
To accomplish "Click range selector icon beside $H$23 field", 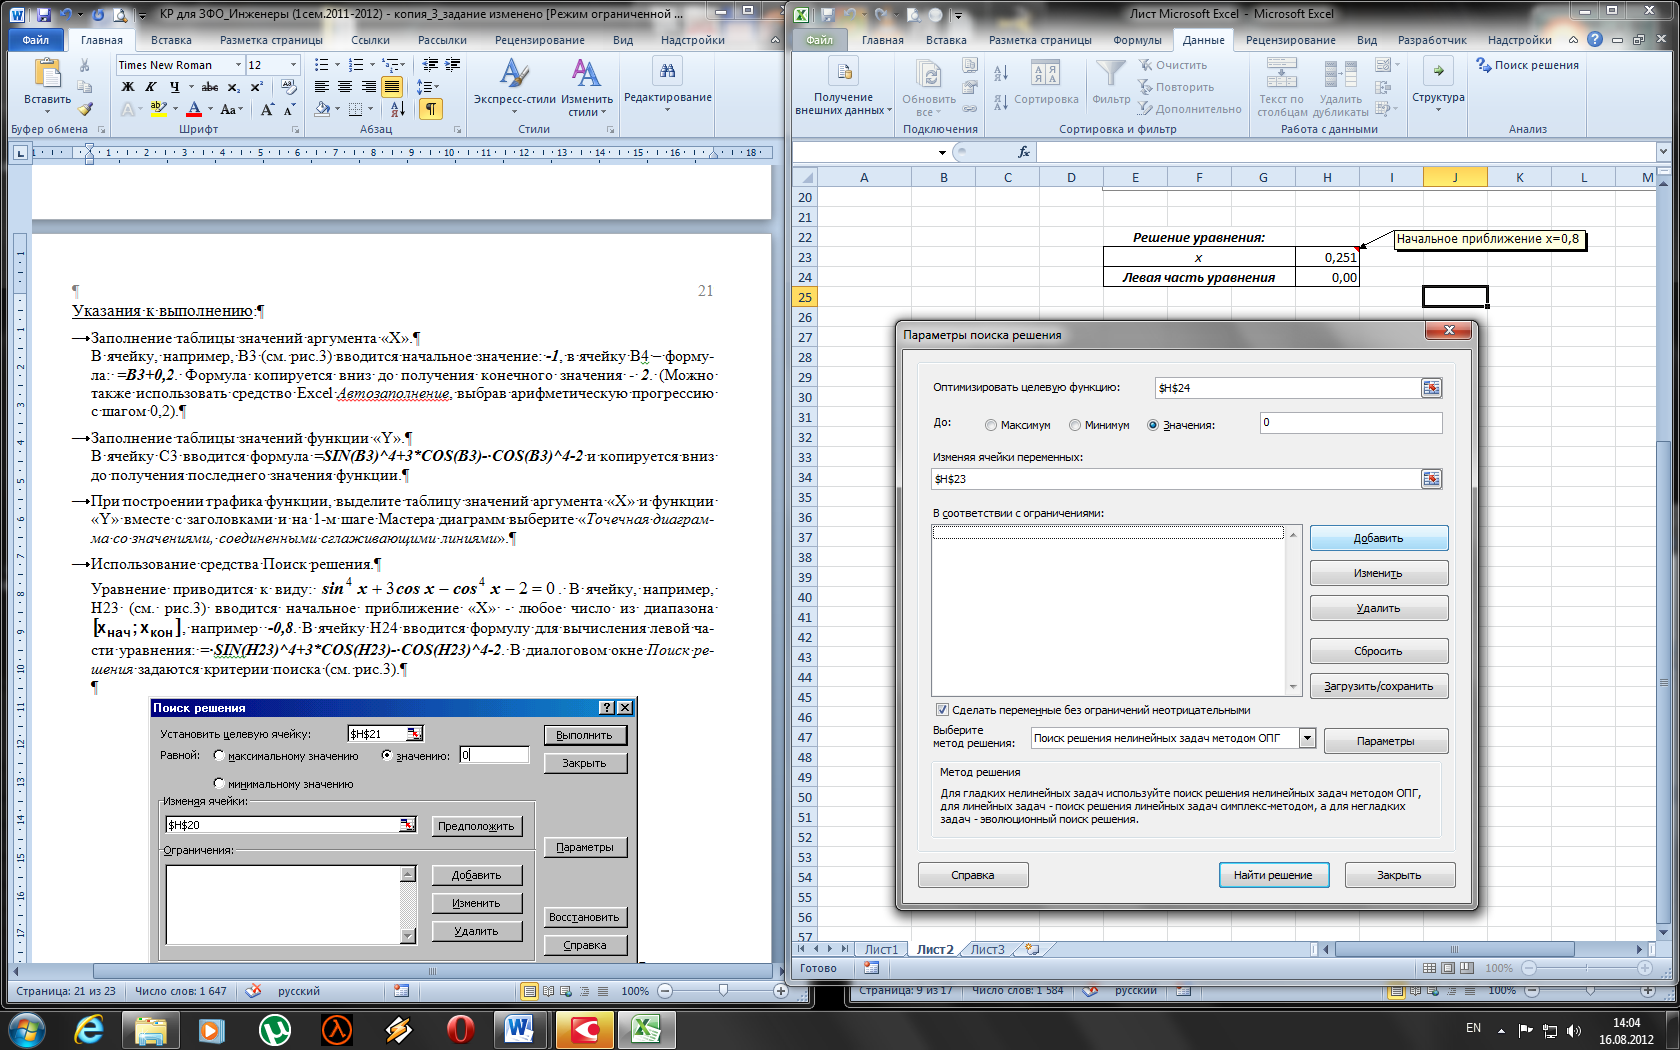I will (1431, 479).
